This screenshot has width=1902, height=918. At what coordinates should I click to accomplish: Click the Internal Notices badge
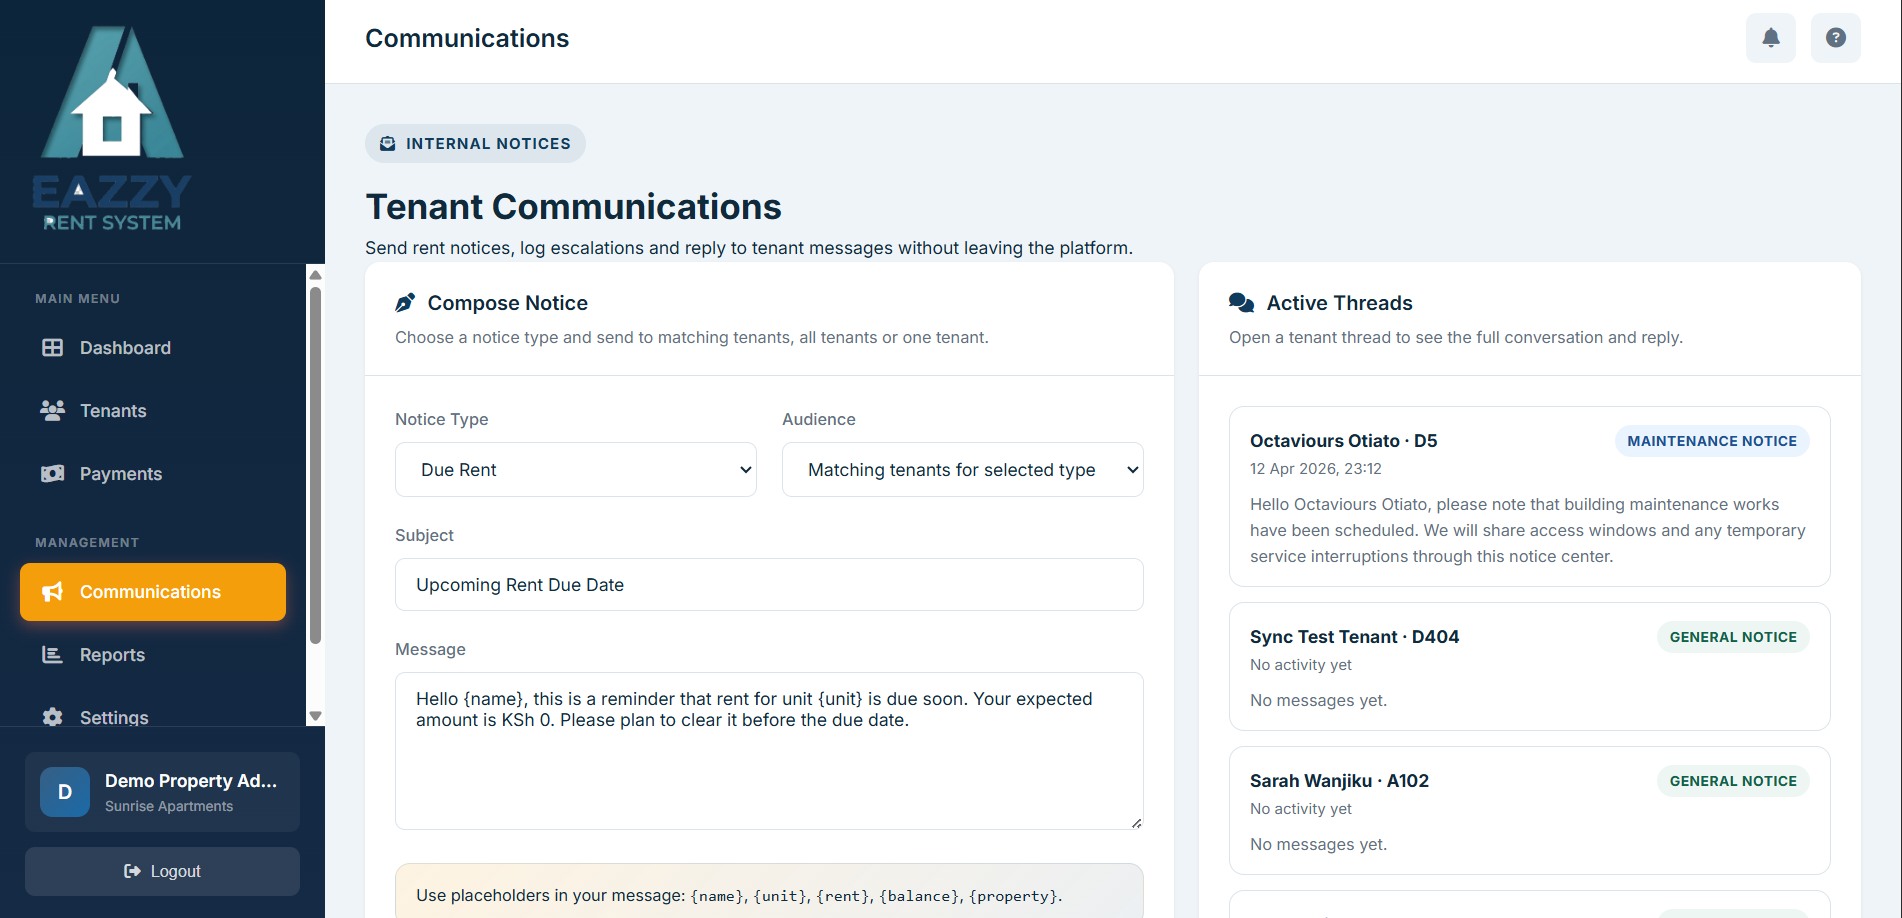(475, 144)
